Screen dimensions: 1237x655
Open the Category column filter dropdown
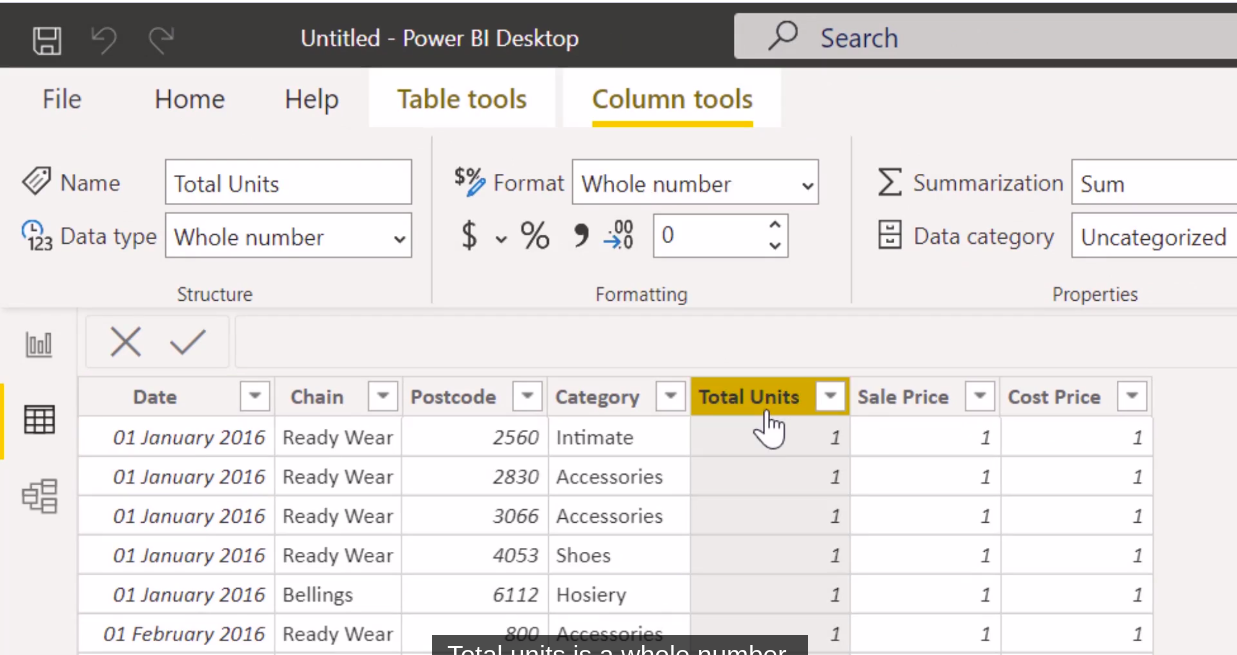671,397
